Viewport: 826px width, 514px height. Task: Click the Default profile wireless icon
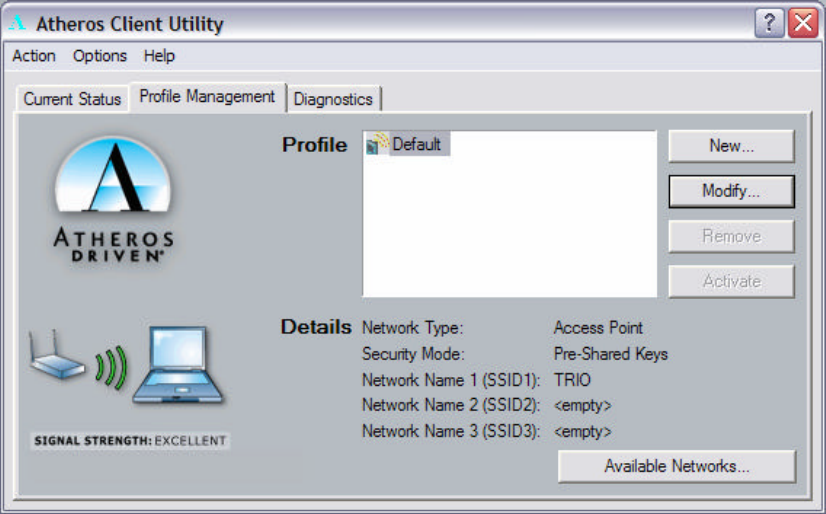pyautogui.click(x=377, y=143)
